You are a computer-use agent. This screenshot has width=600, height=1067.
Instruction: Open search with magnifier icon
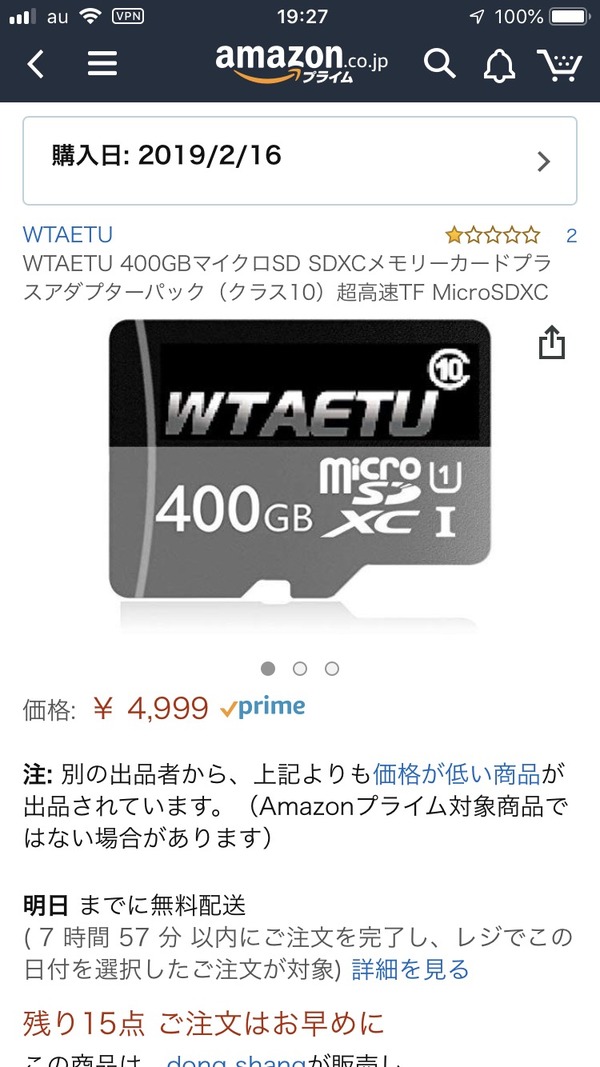(439, 64)
